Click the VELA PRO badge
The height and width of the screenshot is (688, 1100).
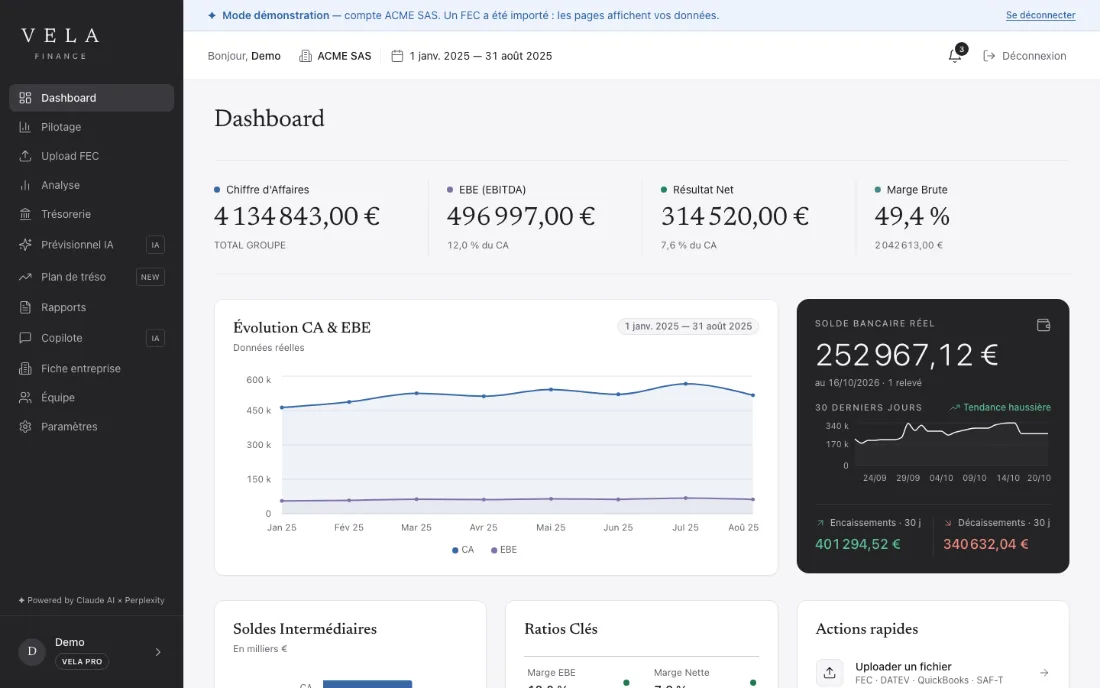[82, 661]
